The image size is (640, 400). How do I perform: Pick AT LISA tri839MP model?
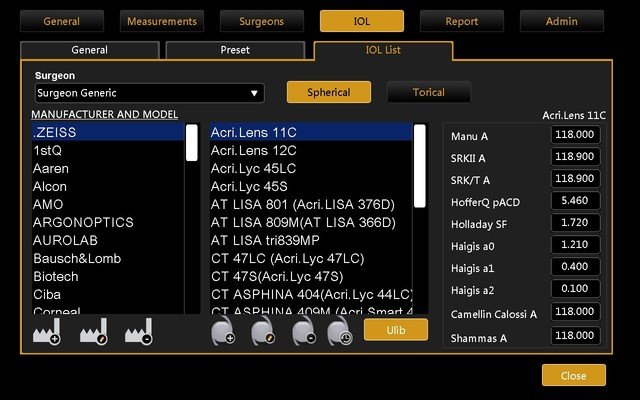pyautogui.click(x=311, y=240)
